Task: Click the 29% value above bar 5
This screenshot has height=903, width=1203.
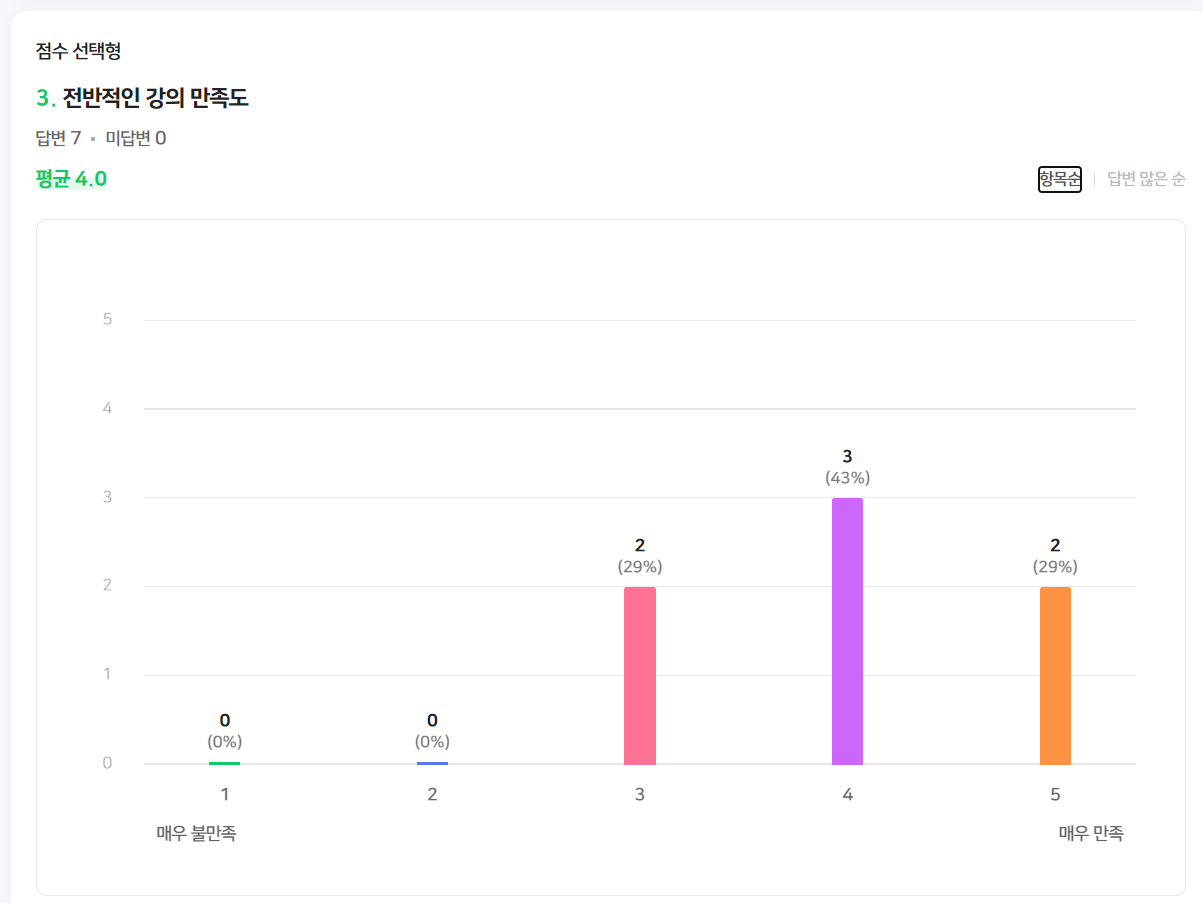Action: point(1055,566)
